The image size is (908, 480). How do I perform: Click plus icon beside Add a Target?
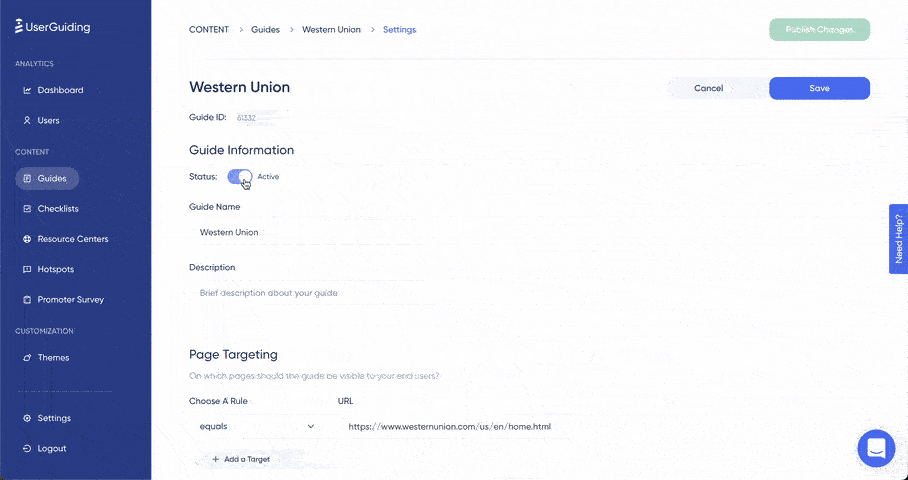tap(215, 459)
